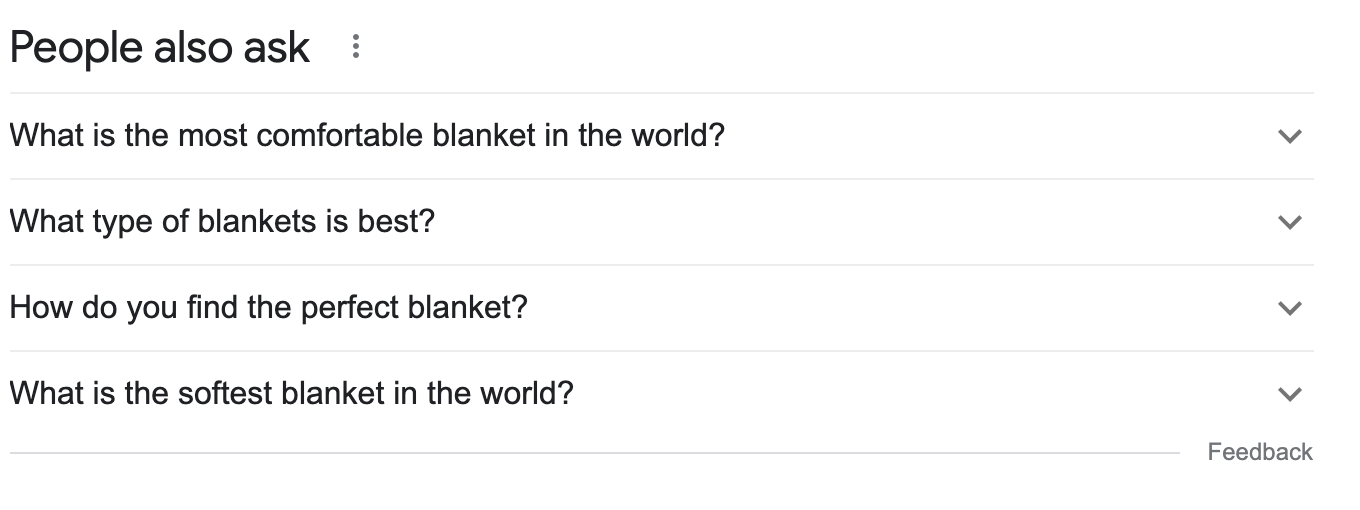Viewport: 1360px width, 510px height.
Task: Click the vertical ellipsis next to the heading
Action: coord(356,47)
